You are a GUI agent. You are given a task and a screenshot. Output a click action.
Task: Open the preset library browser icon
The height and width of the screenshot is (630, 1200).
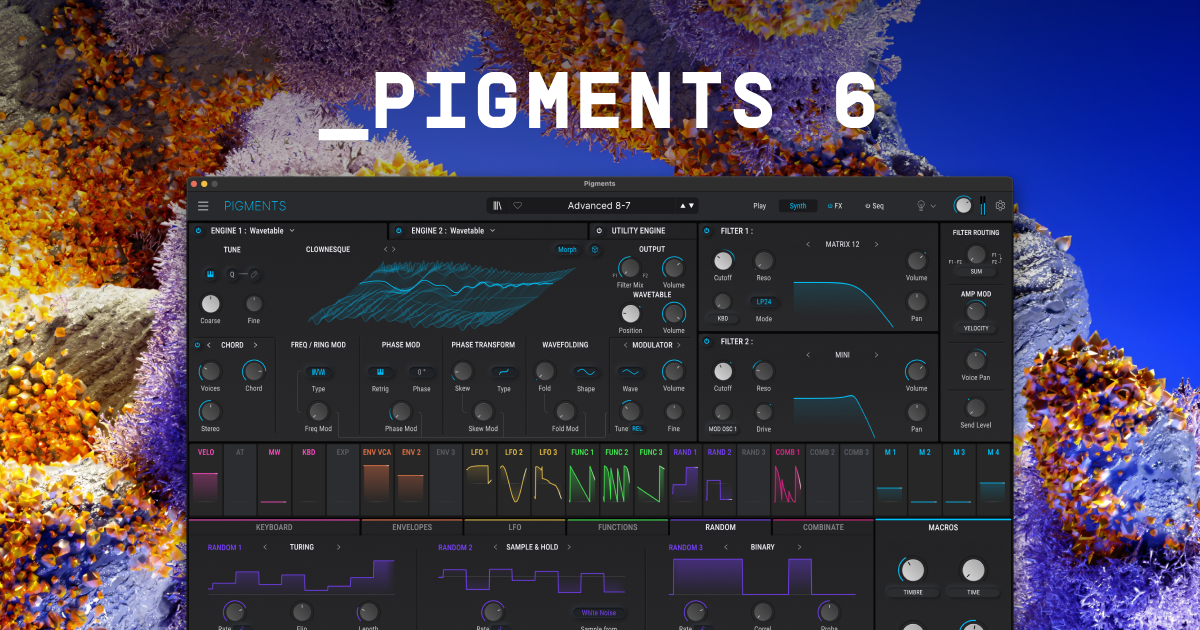coord(498,205)
